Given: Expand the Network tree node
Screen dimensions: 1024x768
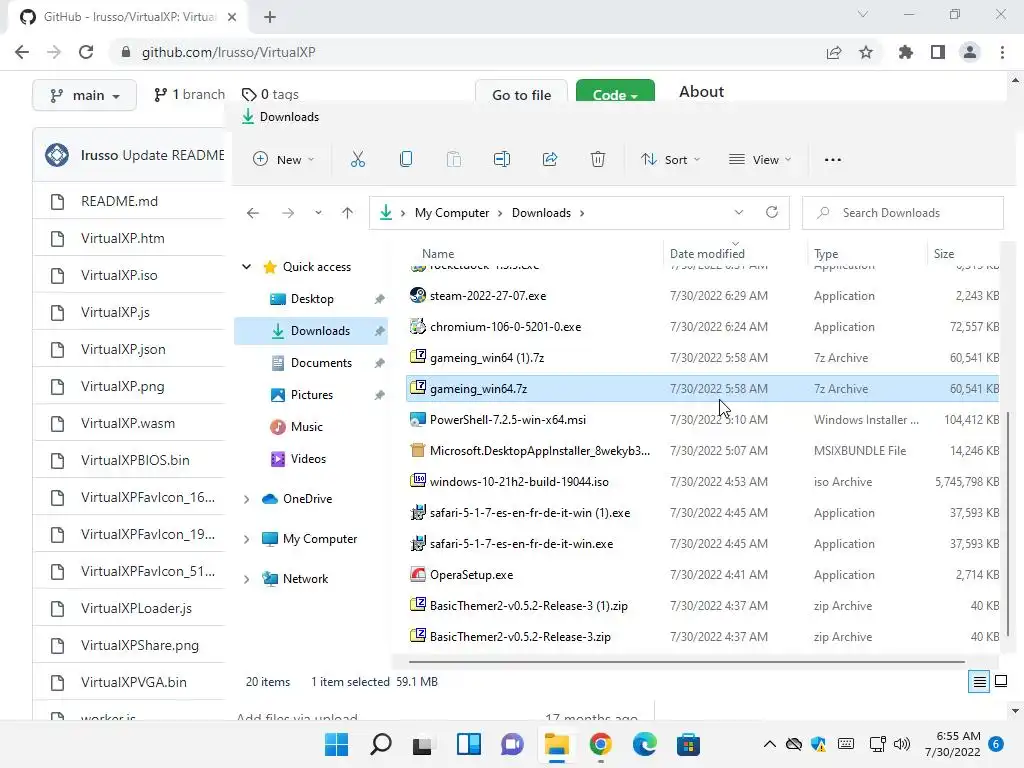Looking at the screenshot, I should click(x=246, y=579).
